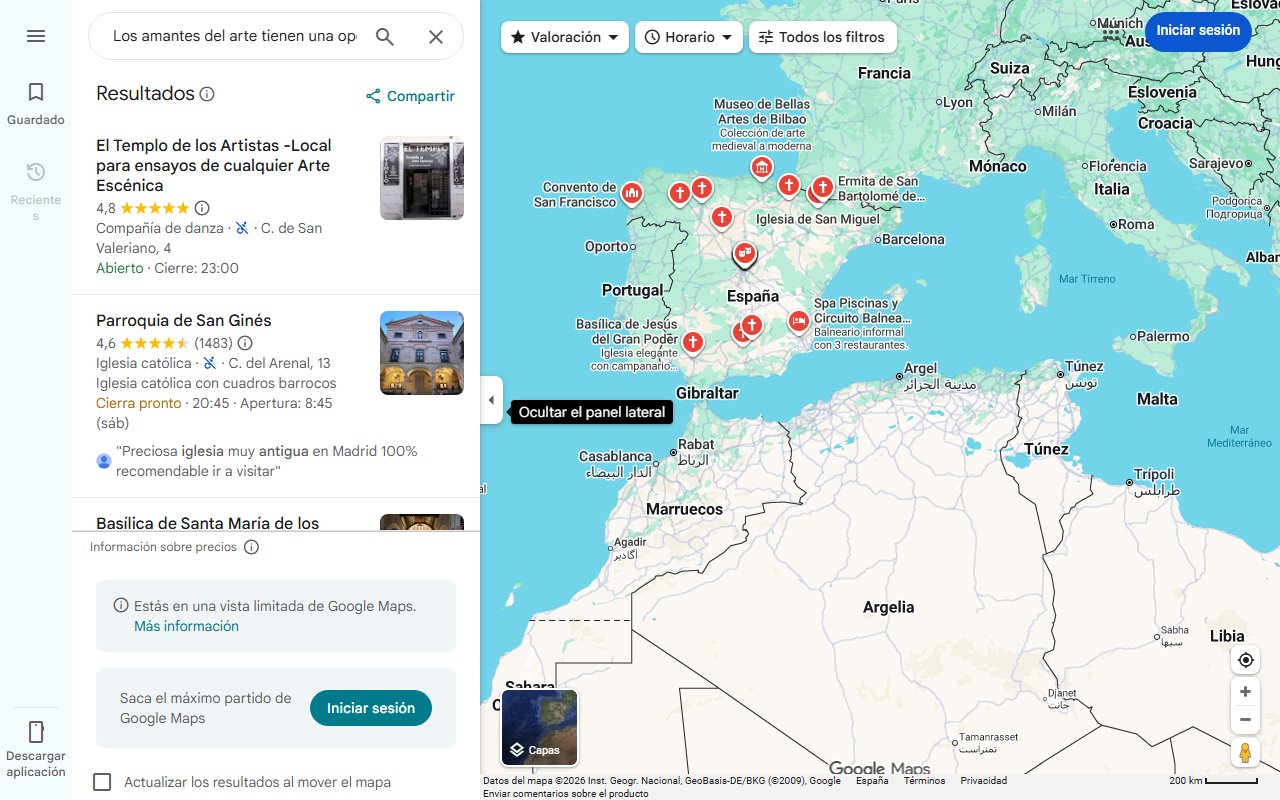Open the main navigation menu
Screen dimensions: 1280x800
pyautogui.click(x=36, y=36)
